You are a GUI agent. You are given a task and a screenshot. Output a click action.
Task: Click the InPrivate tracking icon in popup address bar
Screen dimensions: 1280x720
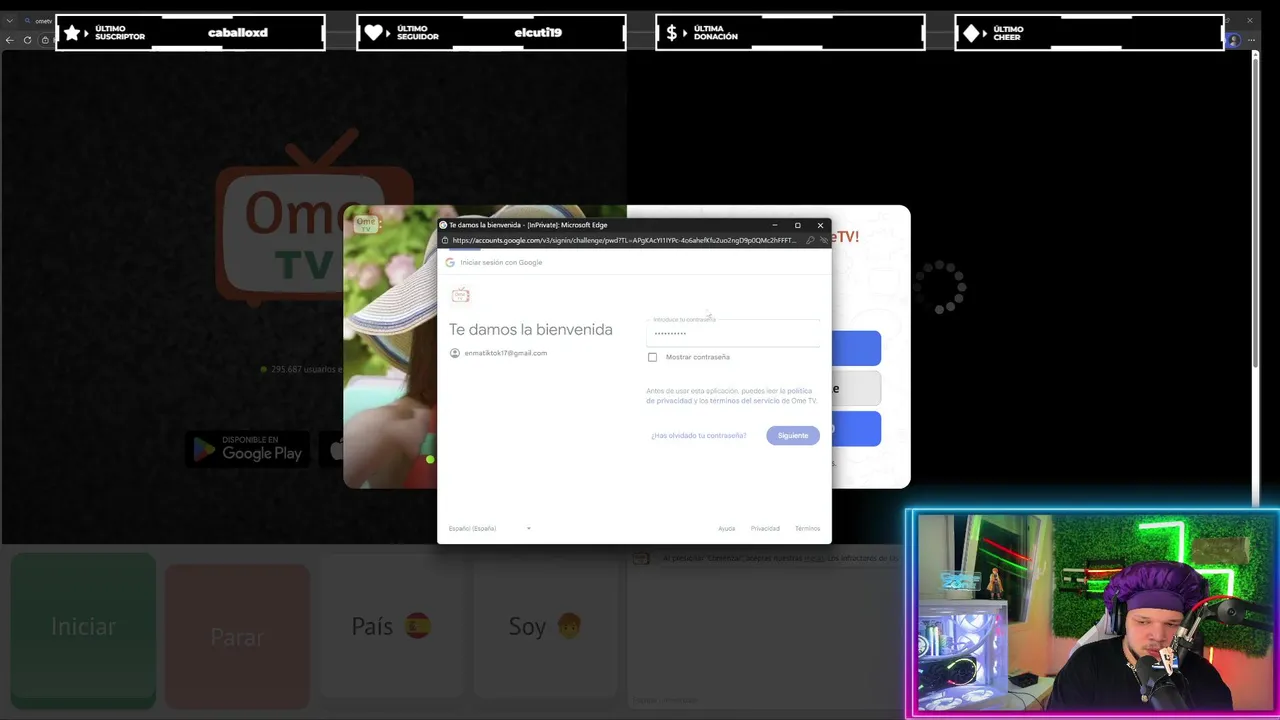pos(823,240)
